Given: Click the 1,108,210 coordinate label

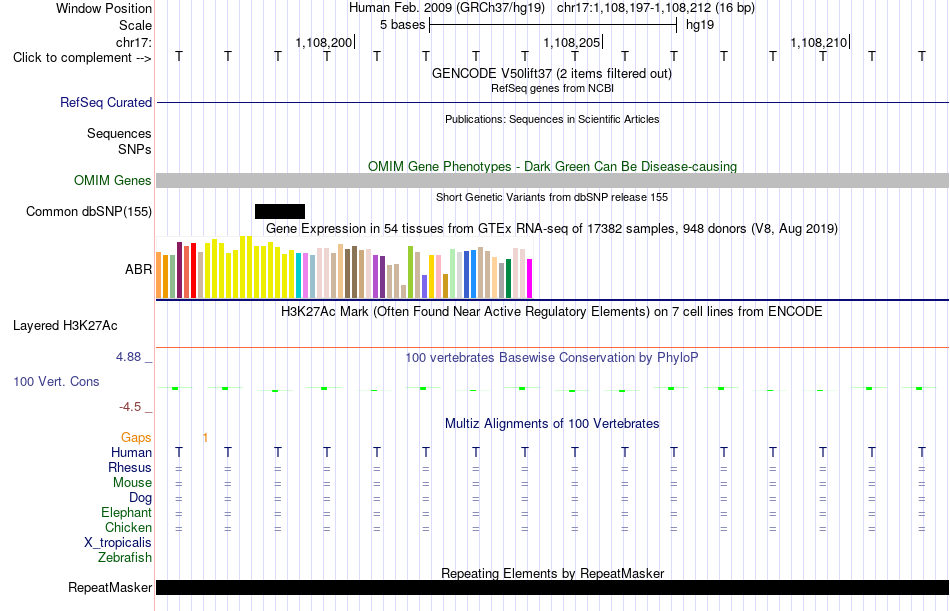Looking at the screenshot, I should pos(819,42).
